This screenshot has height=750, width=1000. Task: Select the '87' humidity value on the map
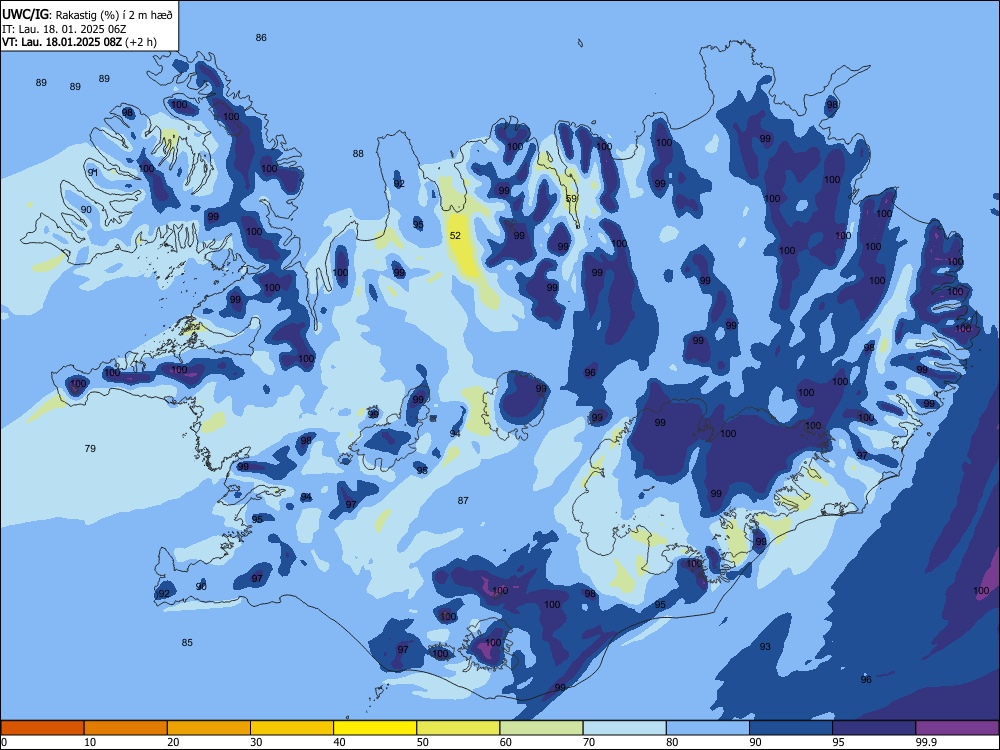[x=463, y=501]
